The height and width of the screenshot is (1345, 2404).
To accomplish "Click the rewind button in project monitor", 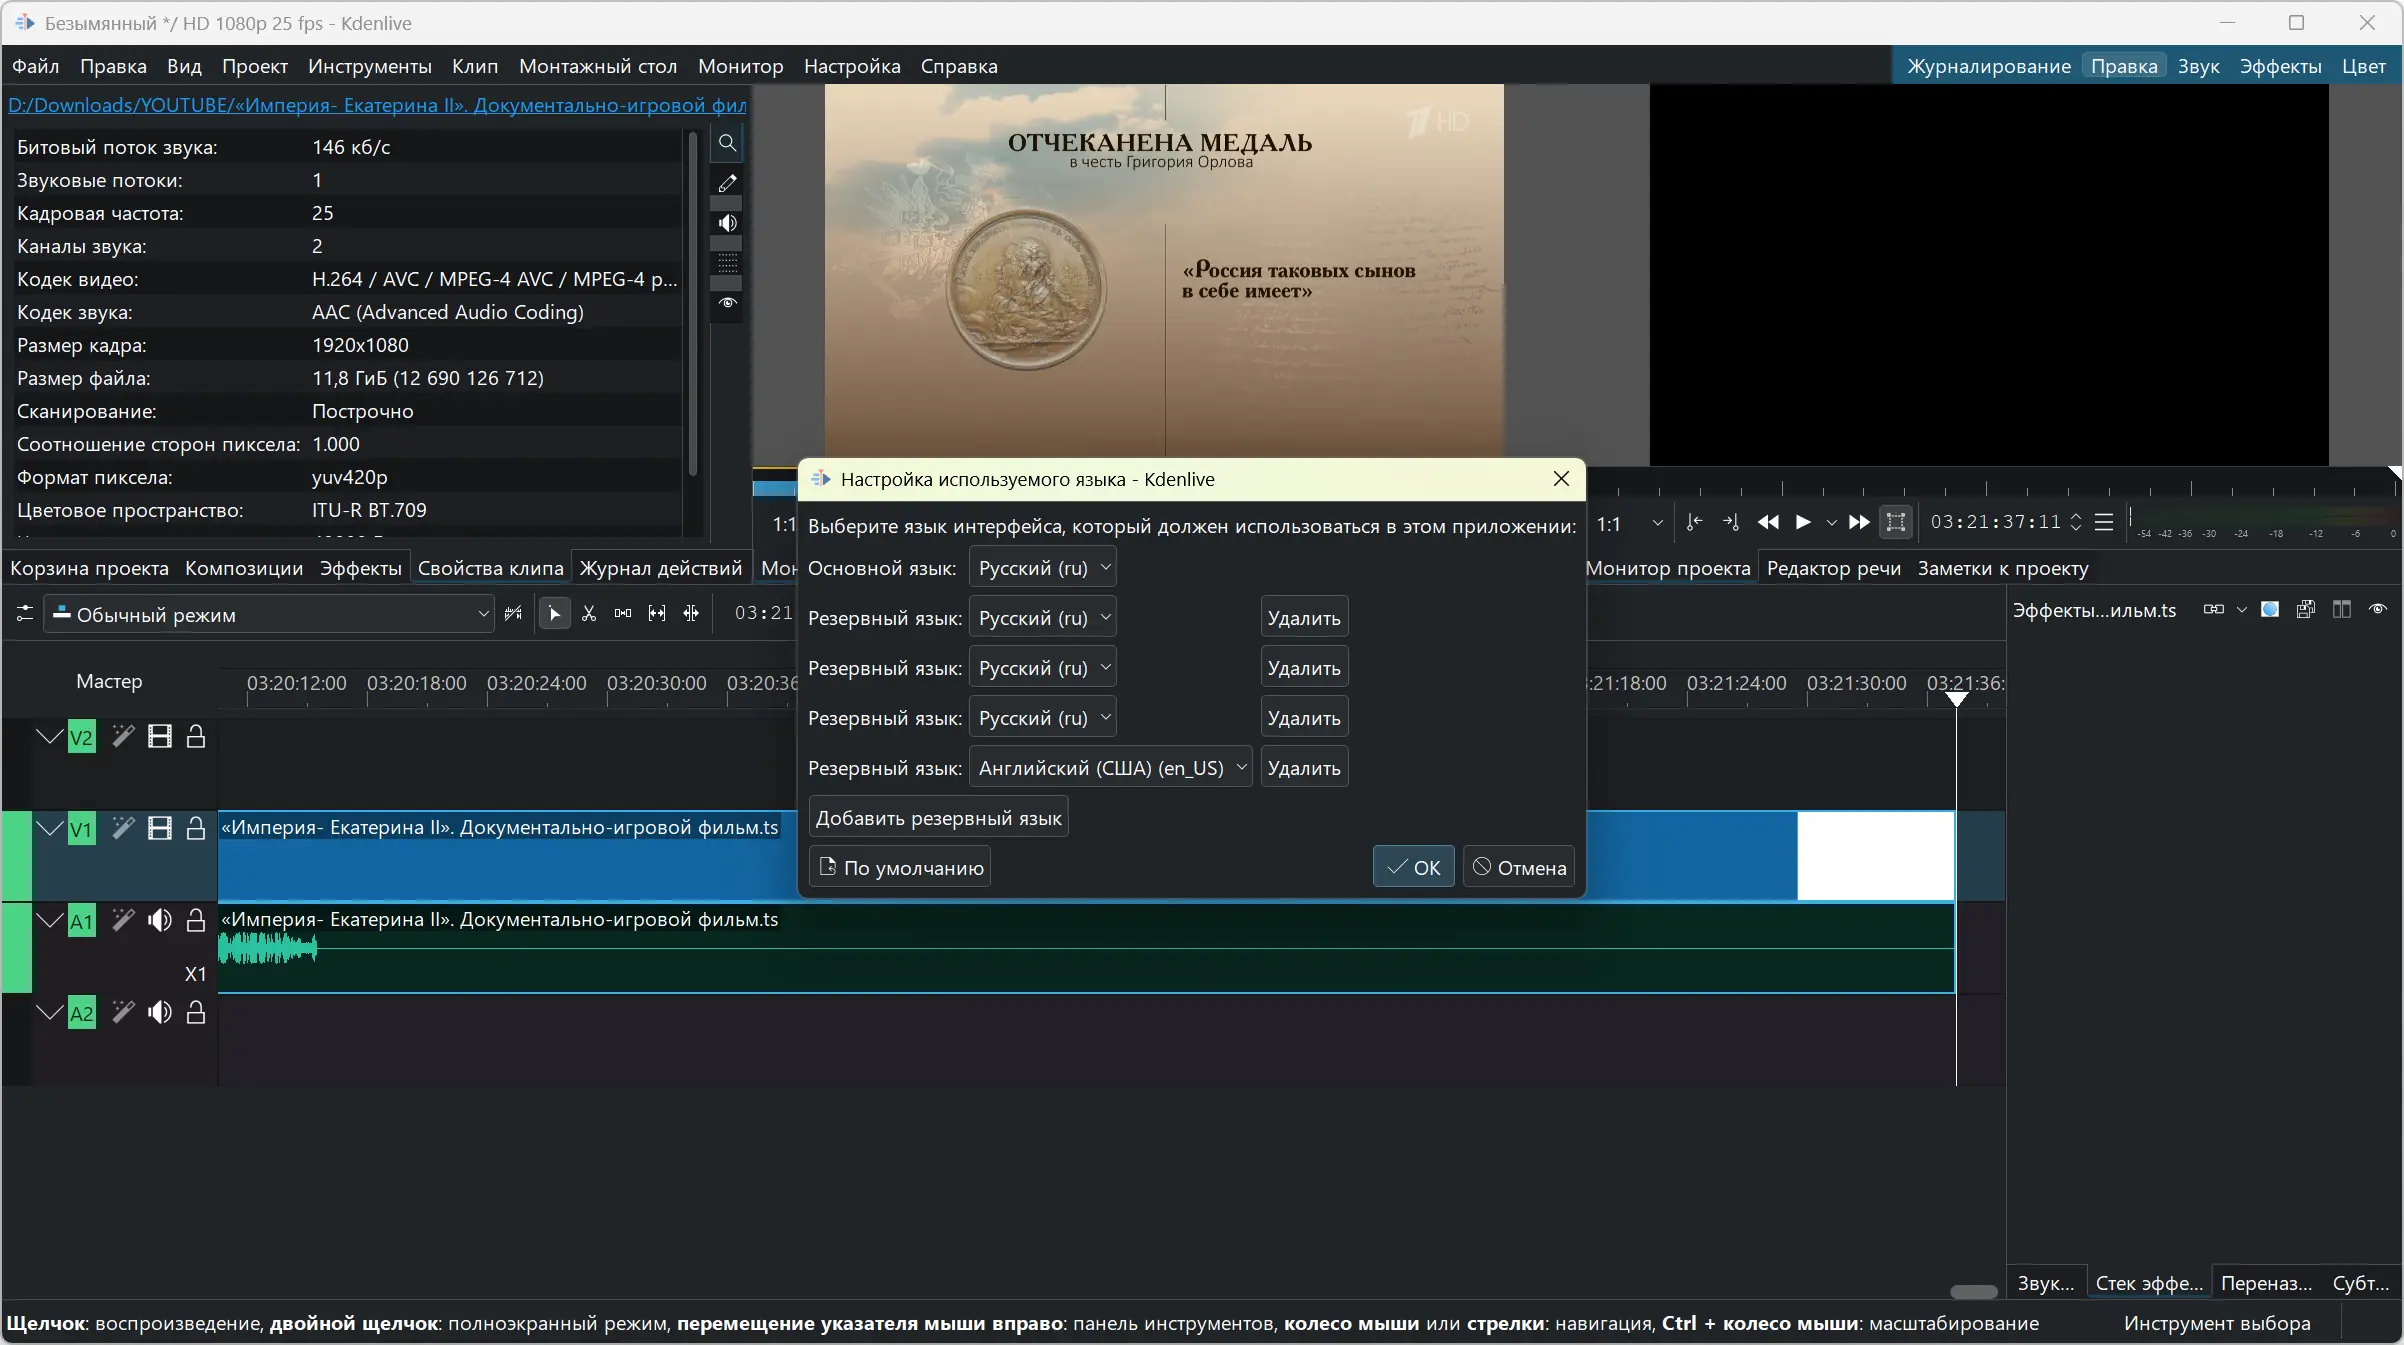I will (x=1768, y=522).
